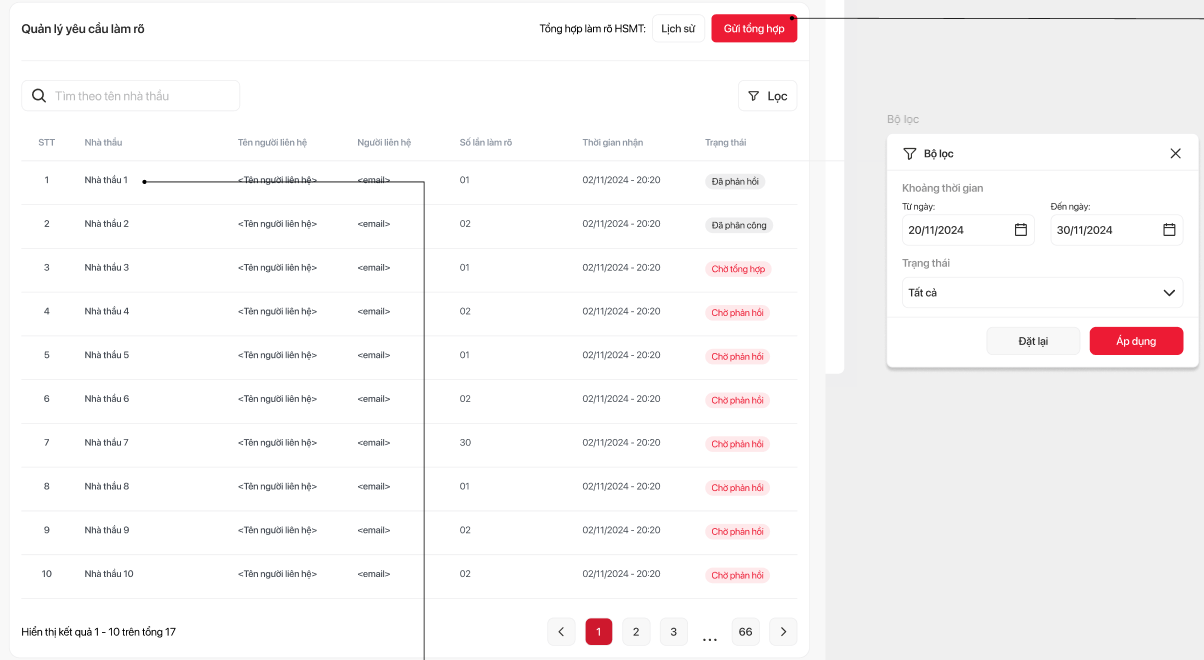Open the Lọc filter button
Image resolution: width=1204 pixels, height=660 pixels.
click(767, 96)
